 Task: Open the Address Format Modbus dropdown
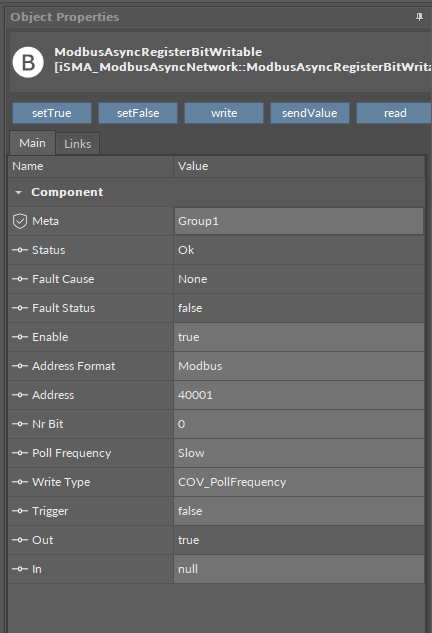click(299, 366)
